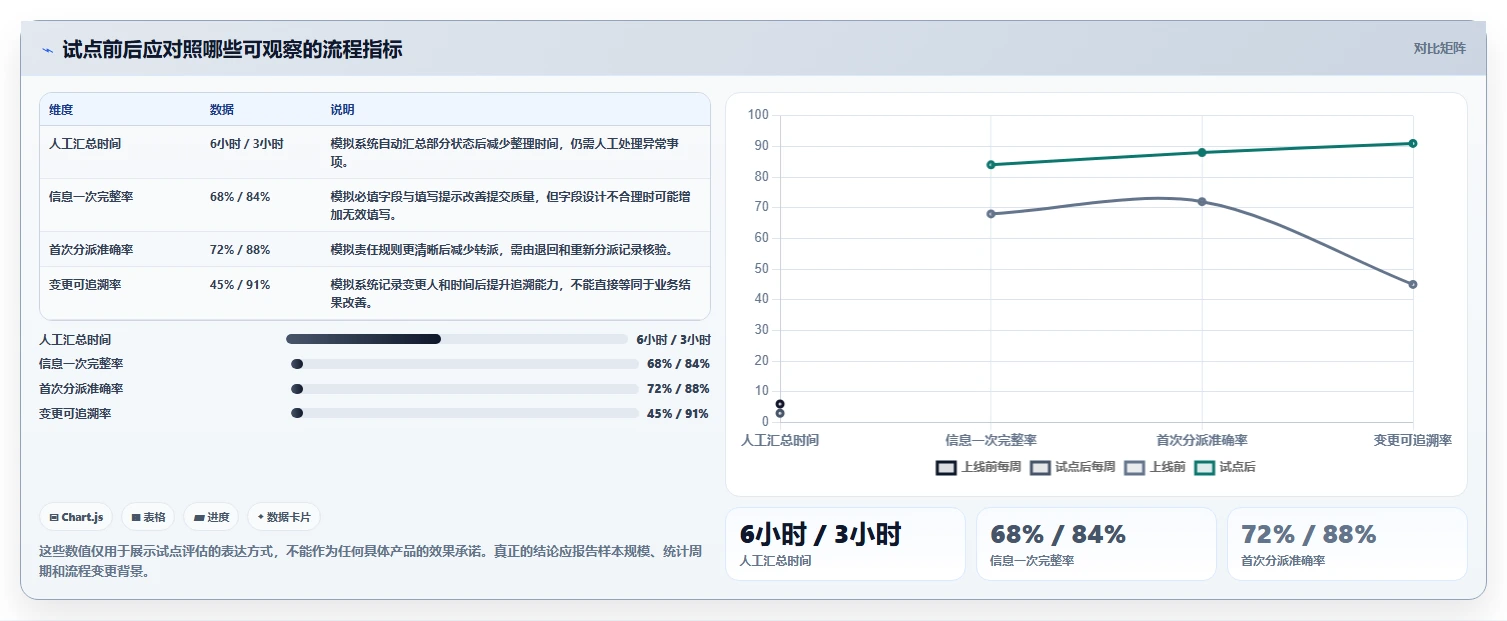The height and width of the screenshot is (621, 1507).
Task: Click the 进度 chip
Action: (211, 517)
